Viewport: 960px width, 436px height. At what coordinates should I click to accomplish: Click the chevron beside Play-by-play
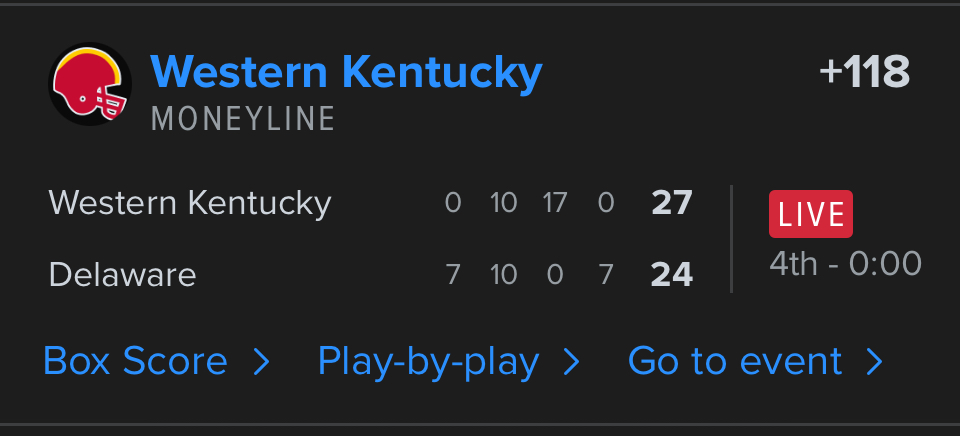572,362
